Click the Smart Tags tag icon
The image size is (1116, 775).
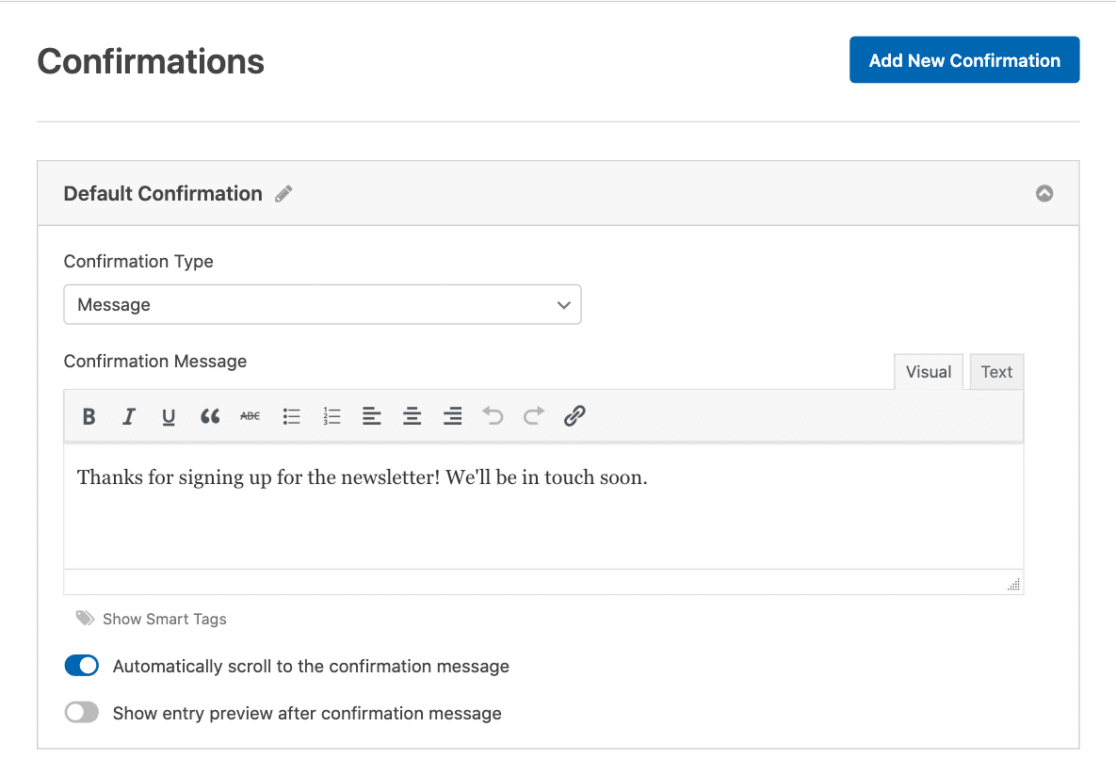coord(85,618)
